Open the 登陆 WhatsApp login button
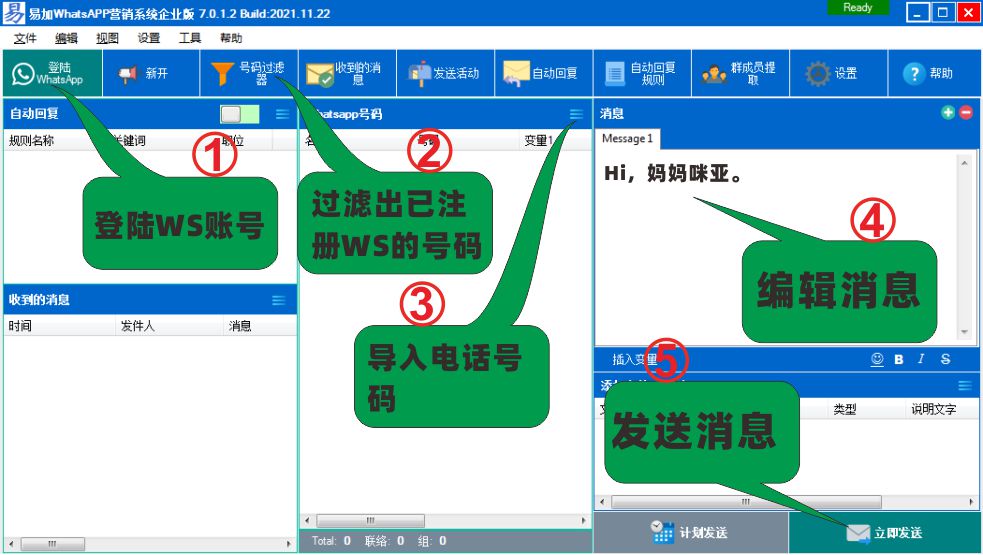 [x=52, y=73]
